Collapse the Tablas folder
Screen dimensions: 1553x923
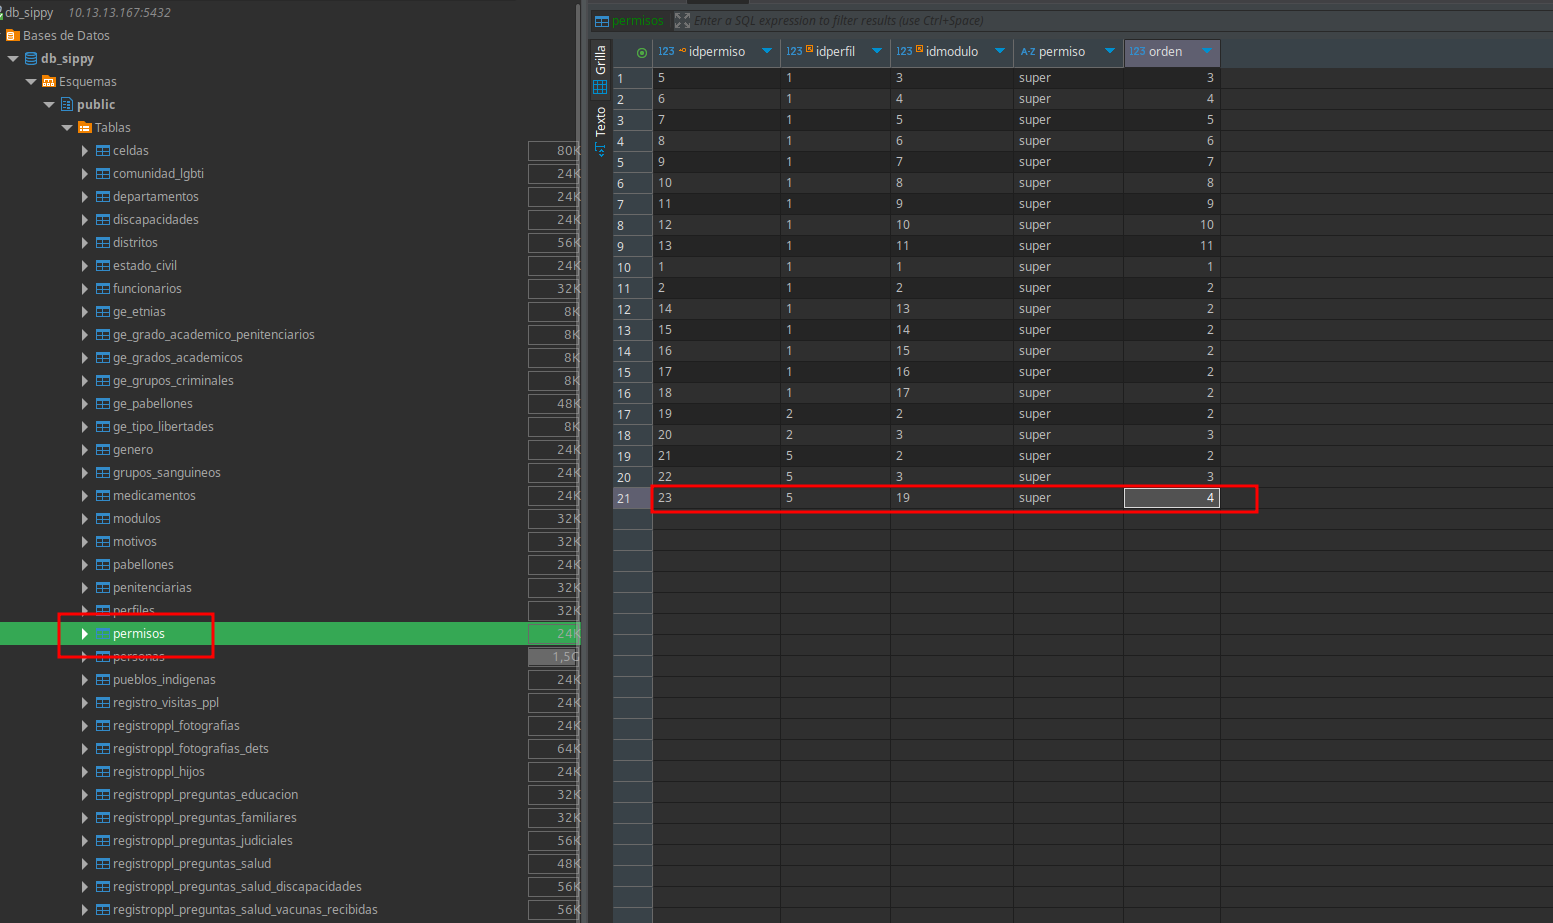click(x=67, y=128)
